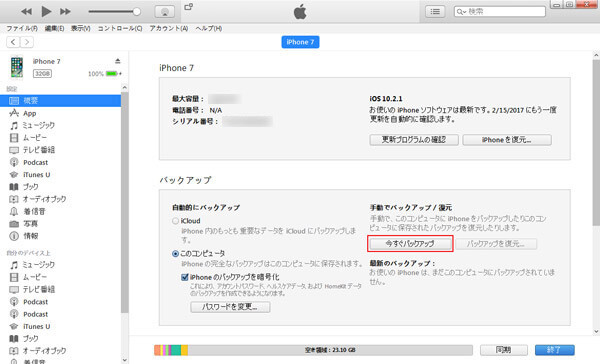Select 概要 in the sidebar
600x364 pixels.
60,101
